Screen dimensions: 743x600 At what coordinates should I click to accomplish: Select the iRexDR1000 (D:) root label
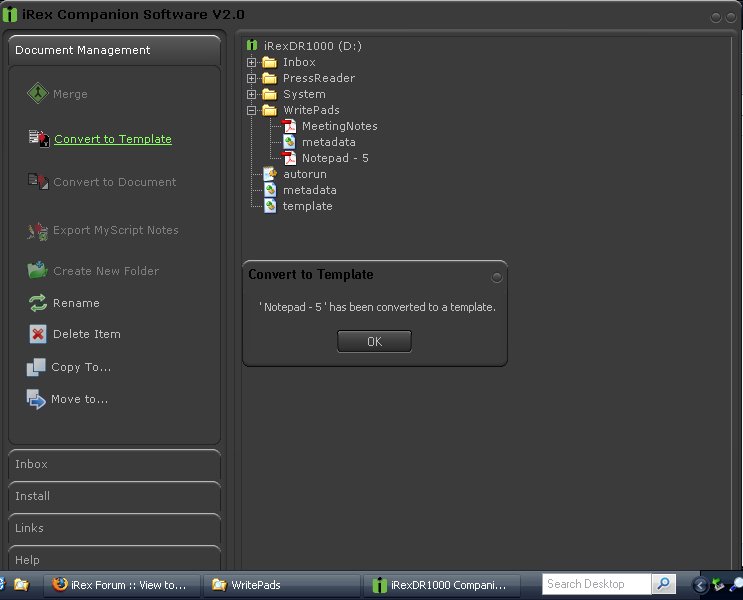(313, 46)
